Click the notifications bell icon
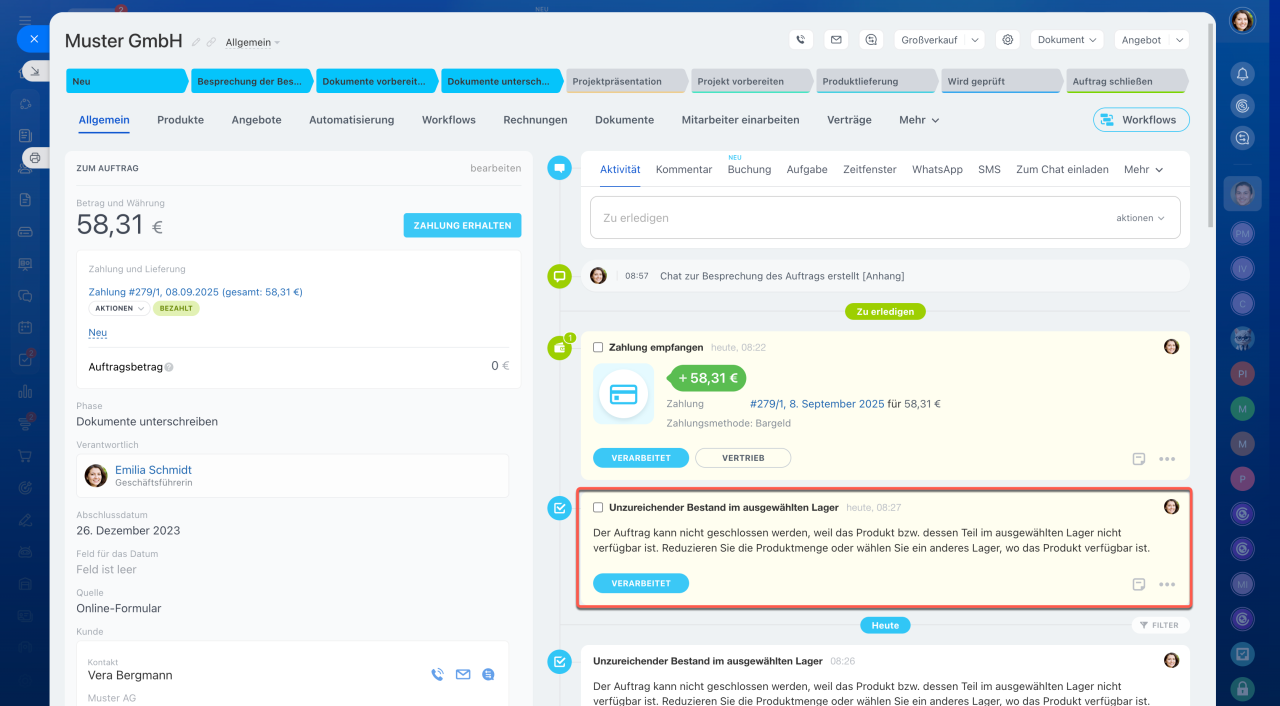This screenshot has width=1280, height=706. (1242, 74)
